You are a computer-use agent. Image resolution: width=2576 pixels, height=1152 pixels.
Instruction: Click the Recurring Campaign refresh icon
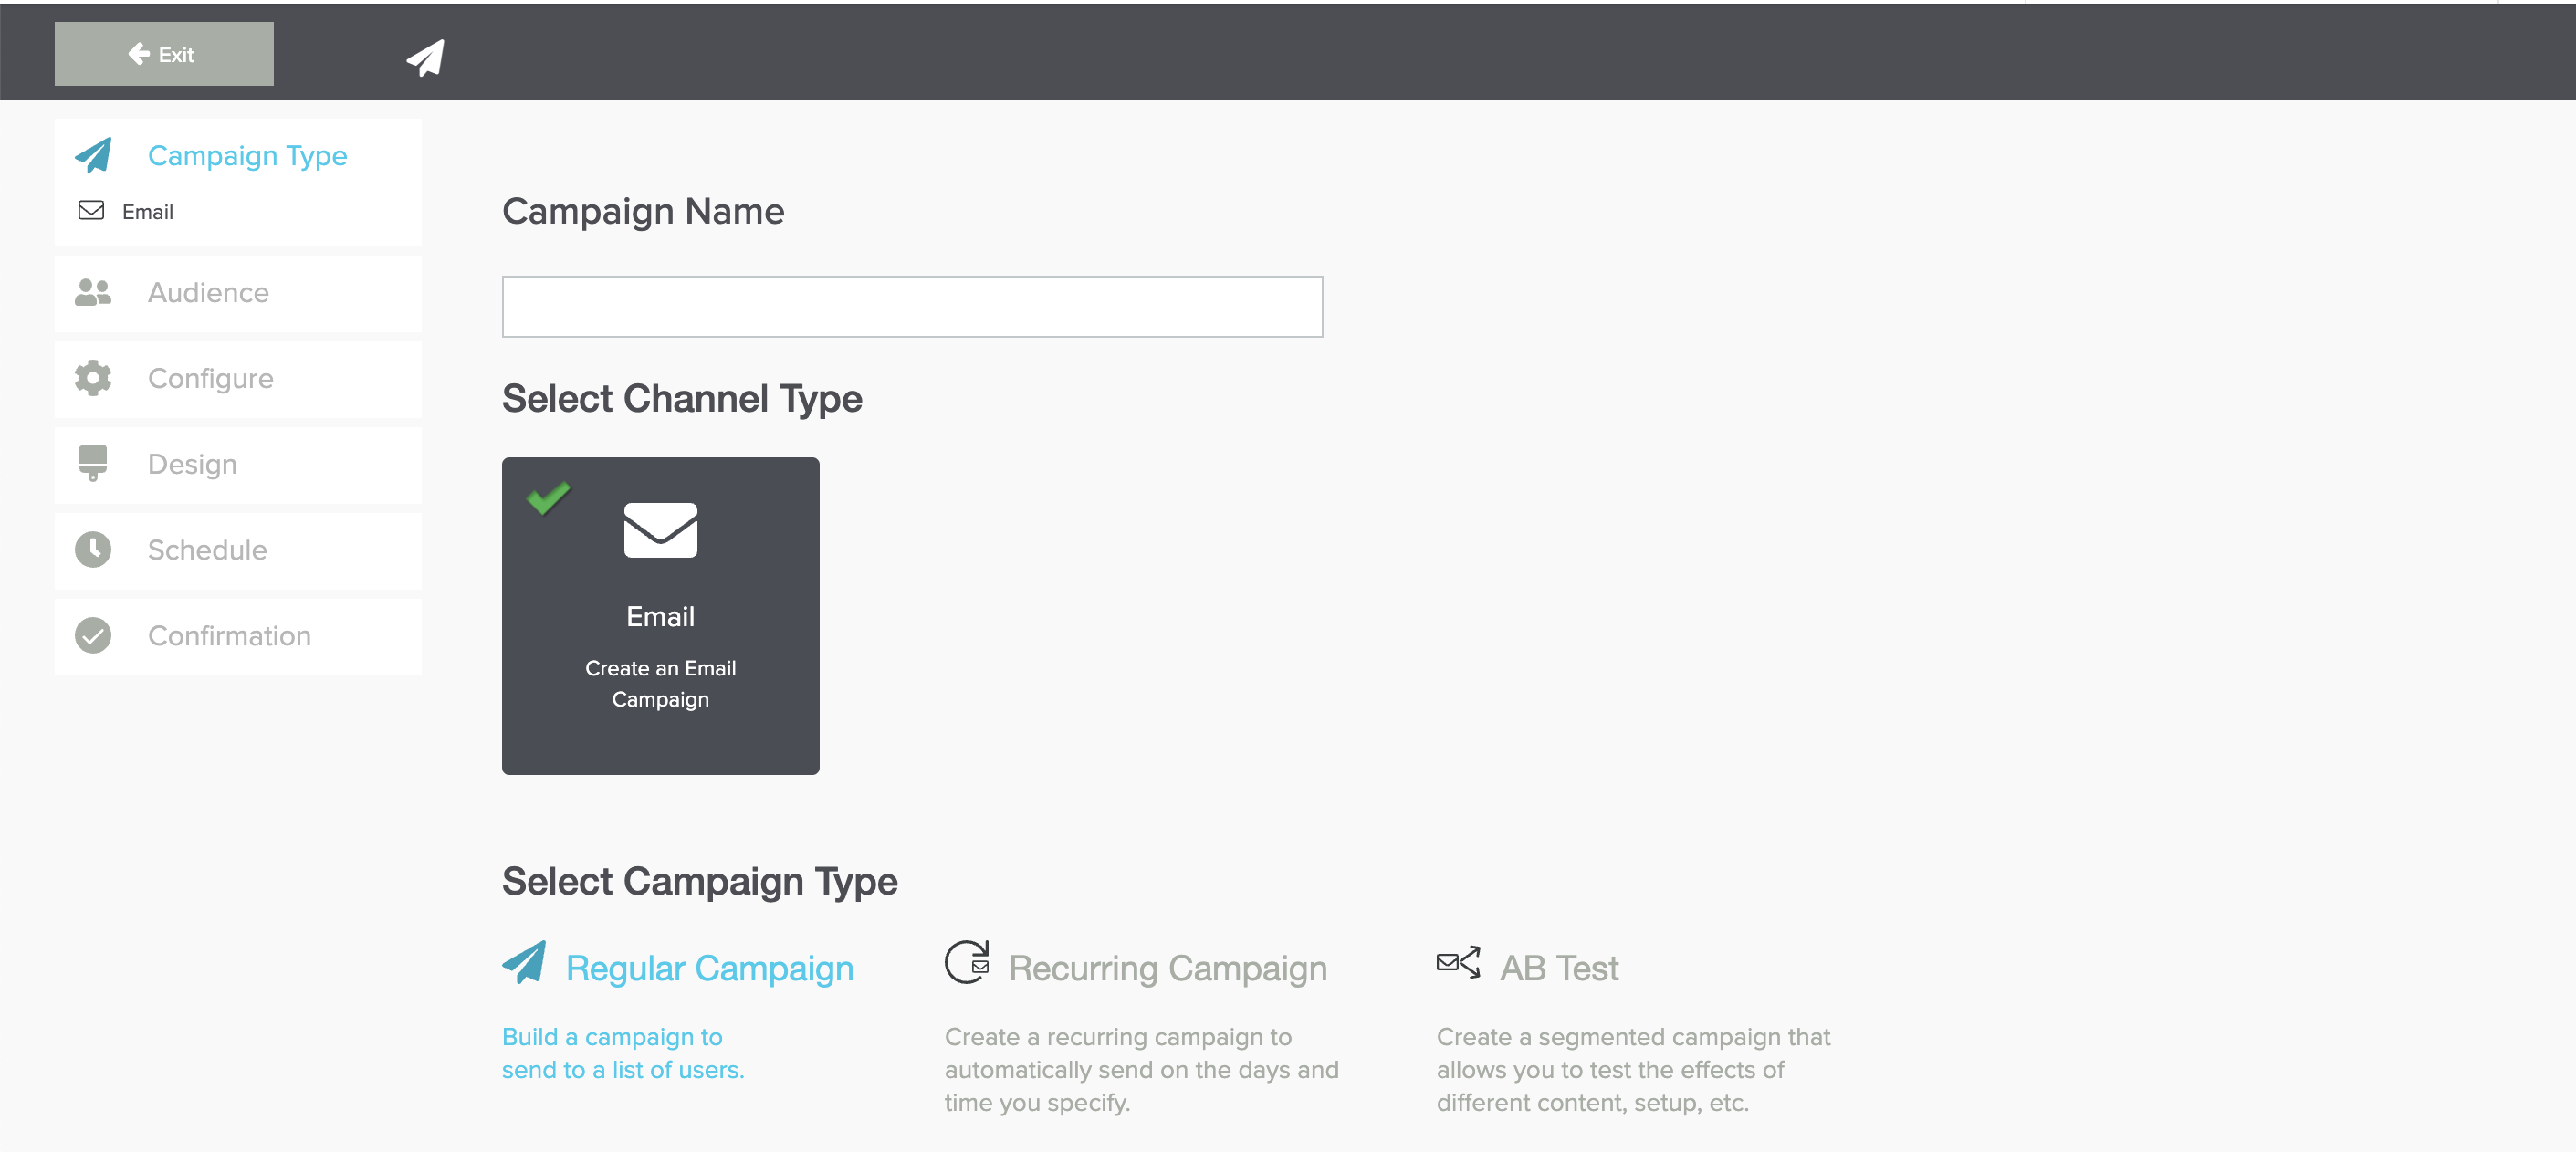(x=966, y=962)
